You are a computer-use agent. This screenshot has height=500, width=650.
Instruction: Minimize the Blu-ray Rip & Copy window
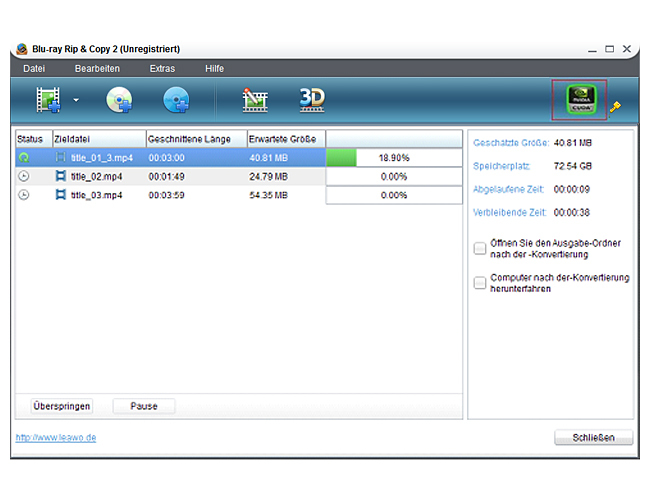point(592,50)
